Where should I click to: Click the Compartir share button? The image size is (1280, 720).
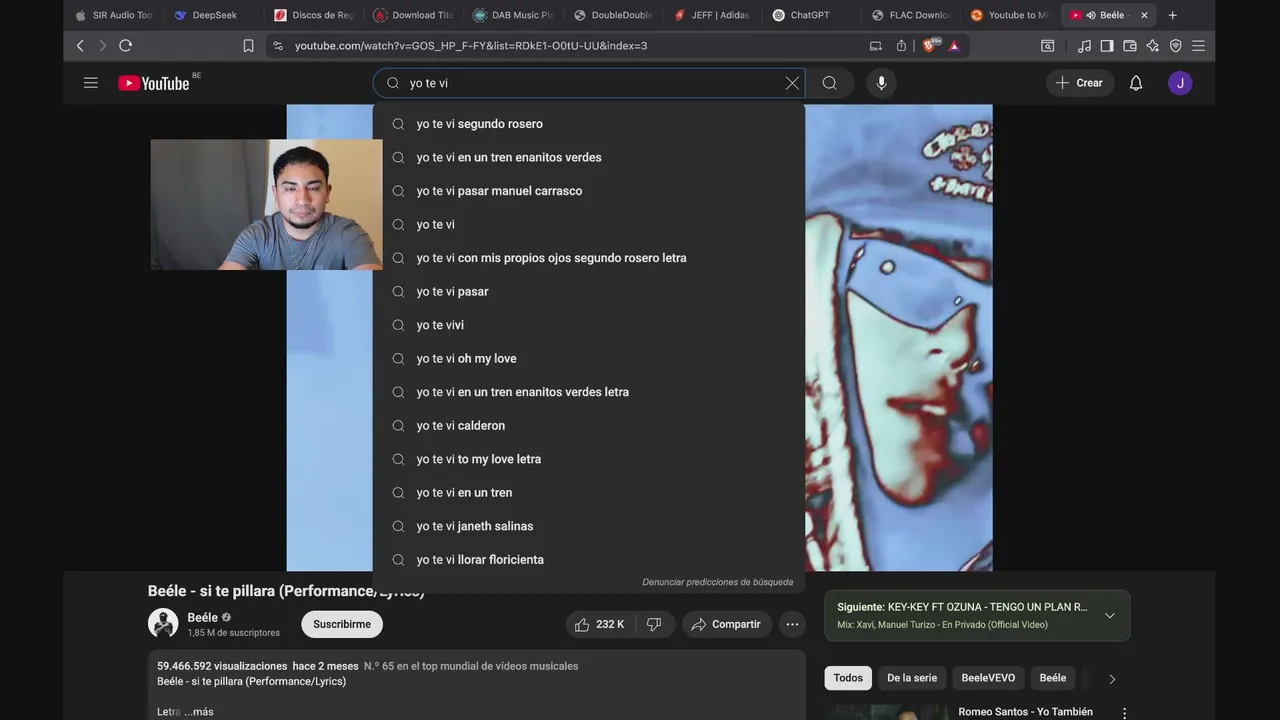[x=727, y=624]
